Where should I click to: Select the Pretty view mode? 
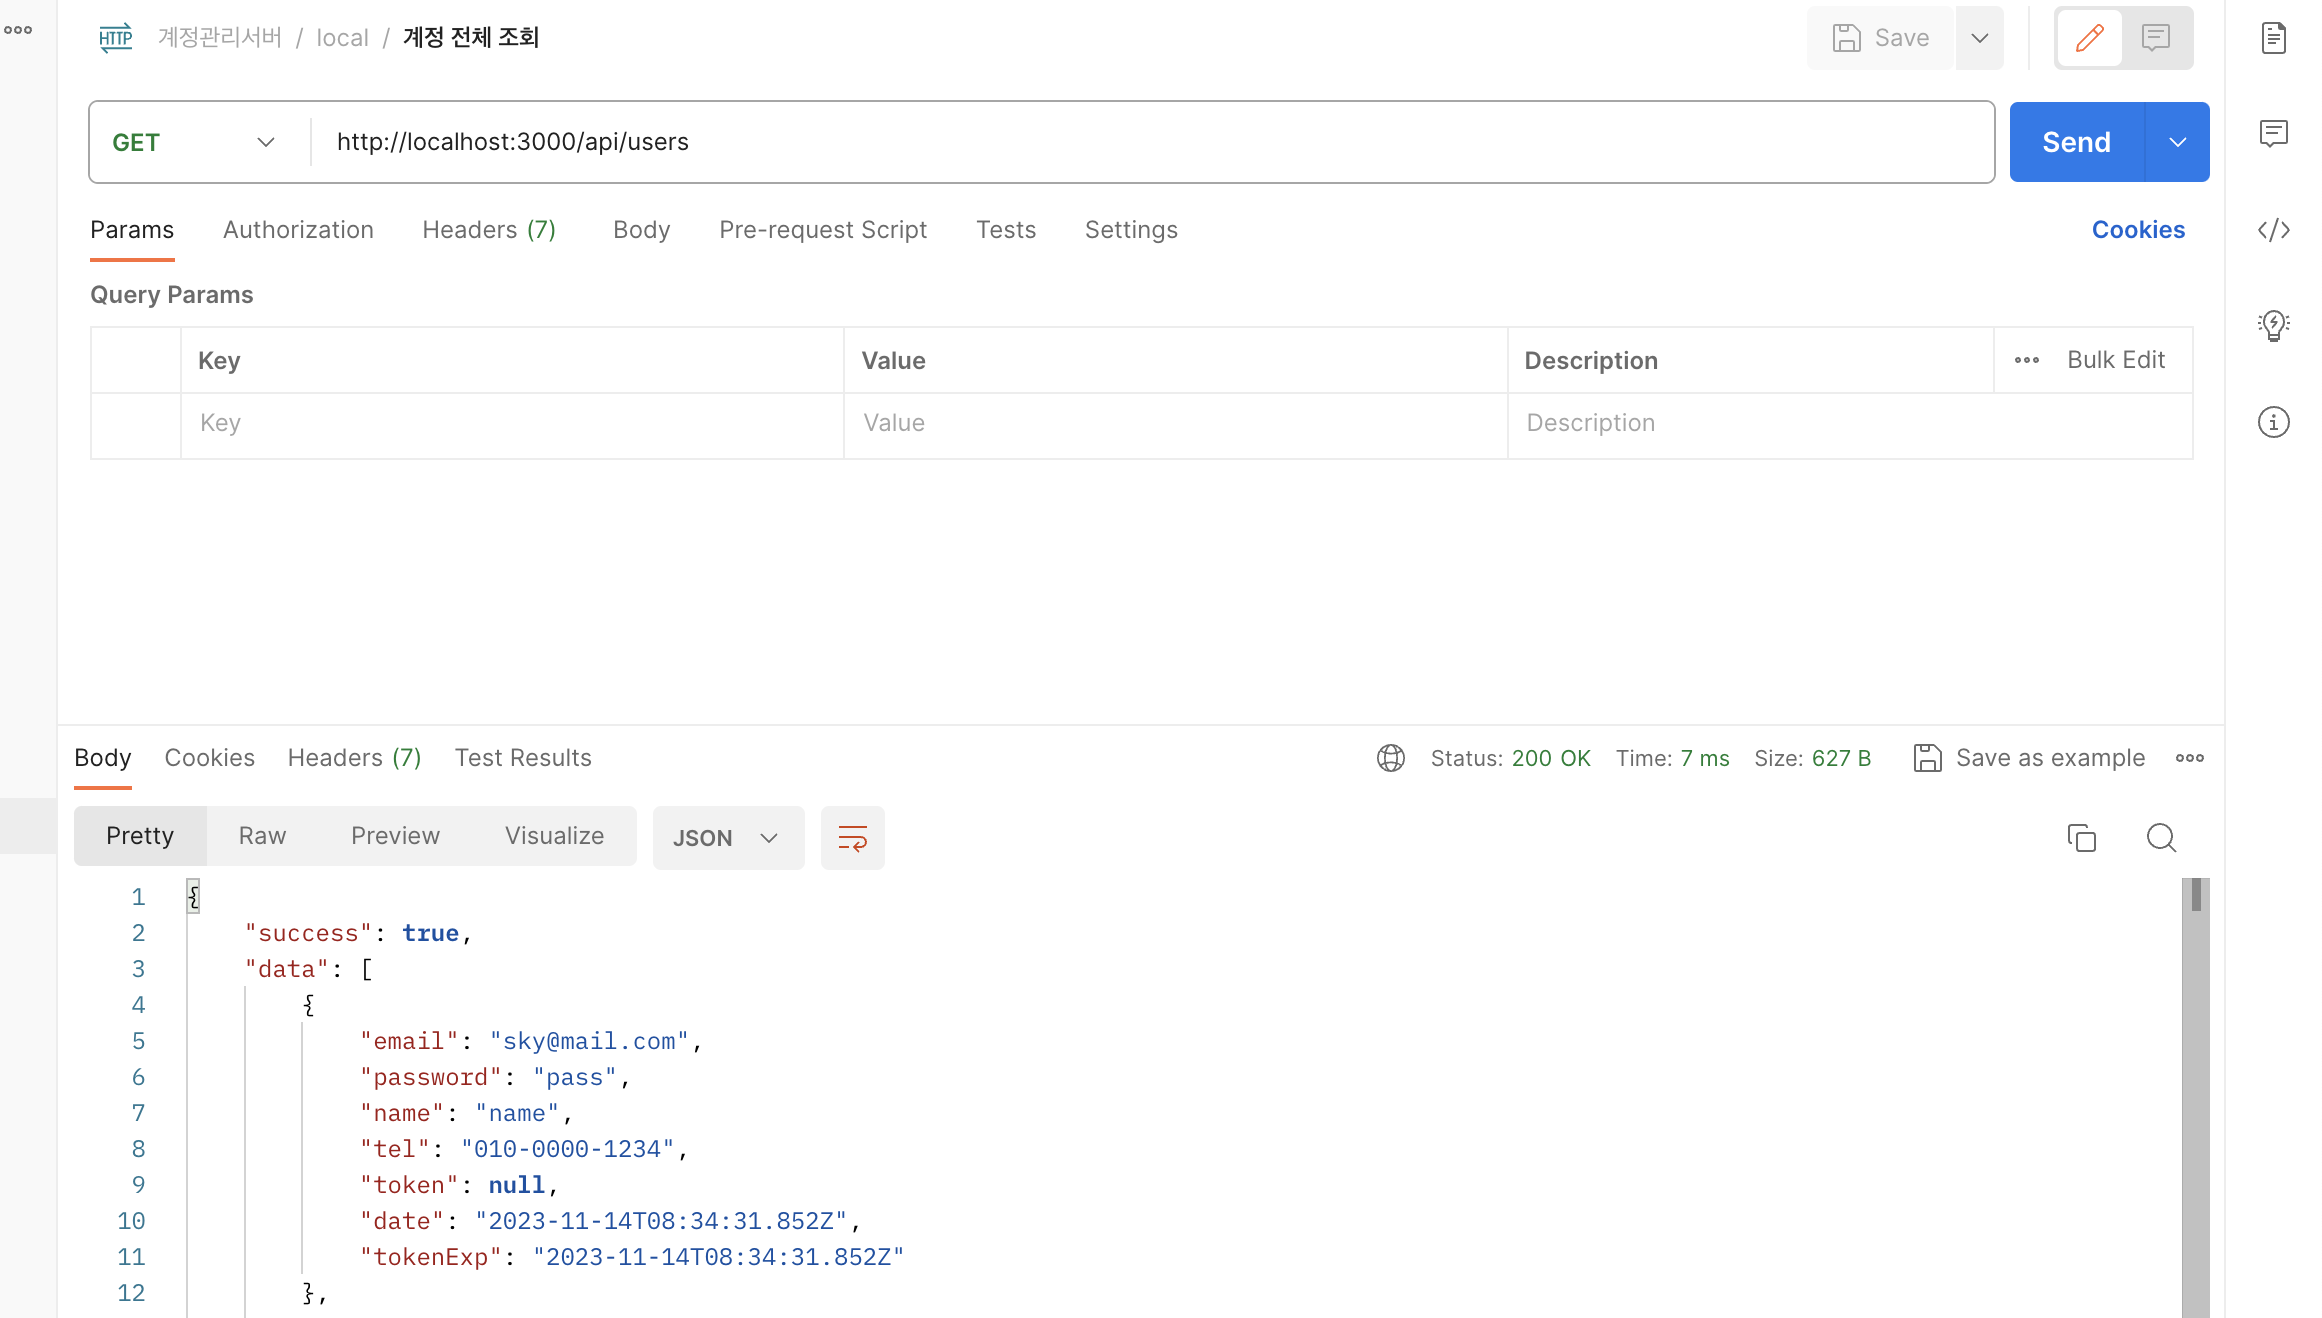click(x=140, y=836)
